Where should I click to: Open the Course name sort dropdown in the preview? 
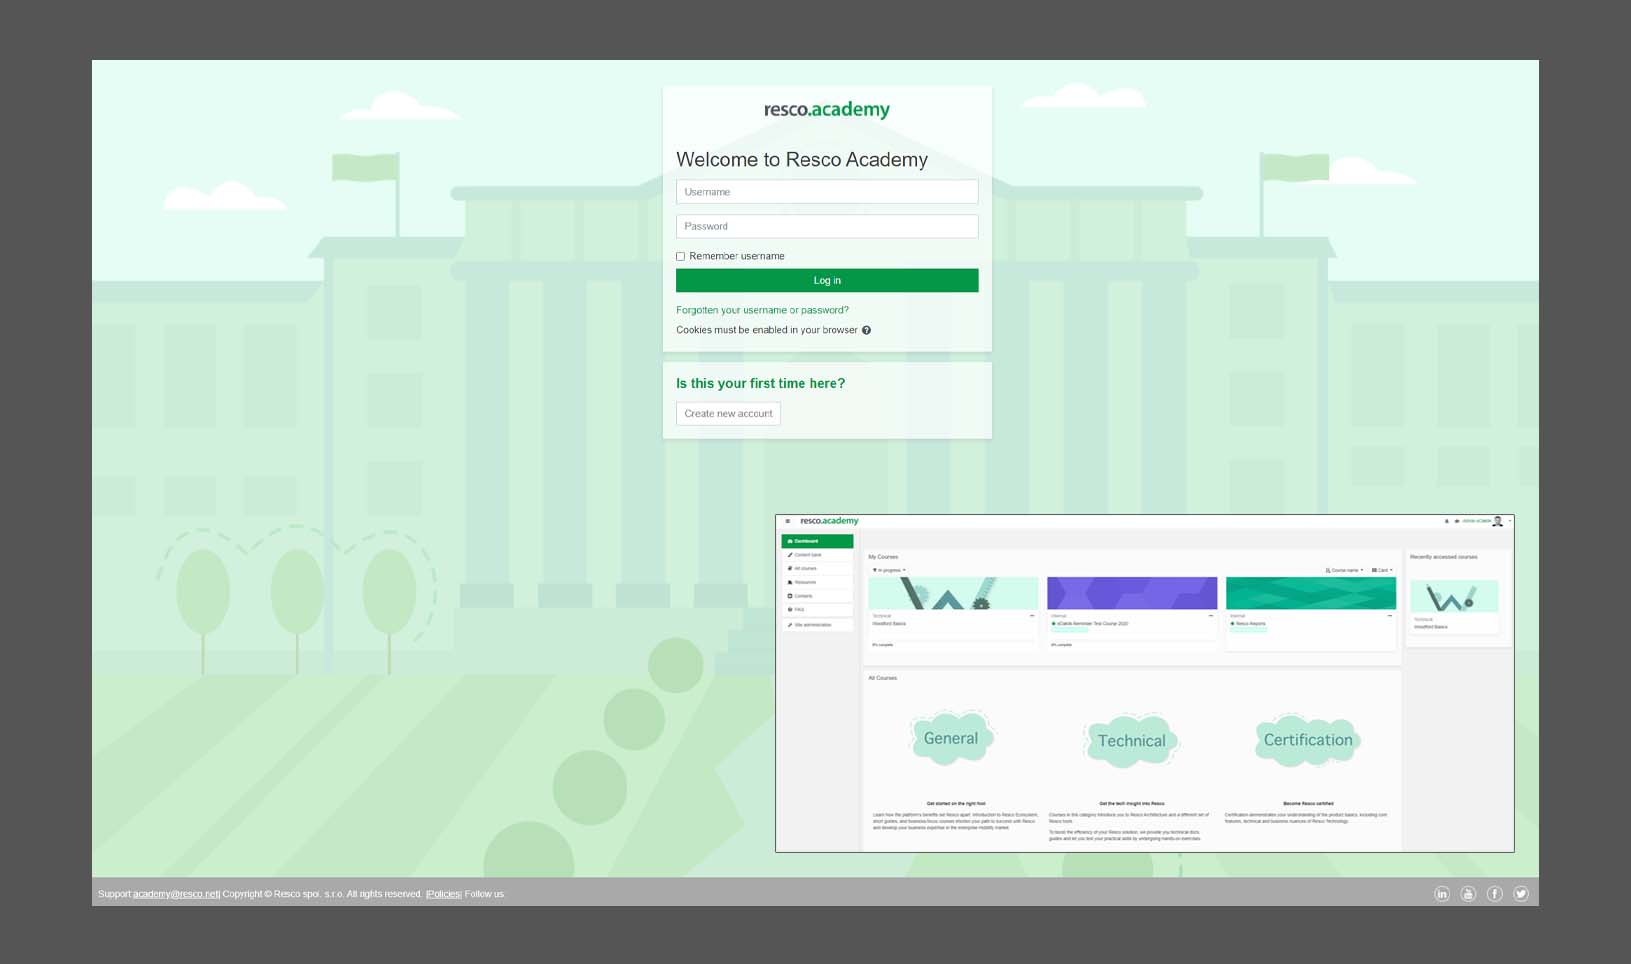(1344, 570)
